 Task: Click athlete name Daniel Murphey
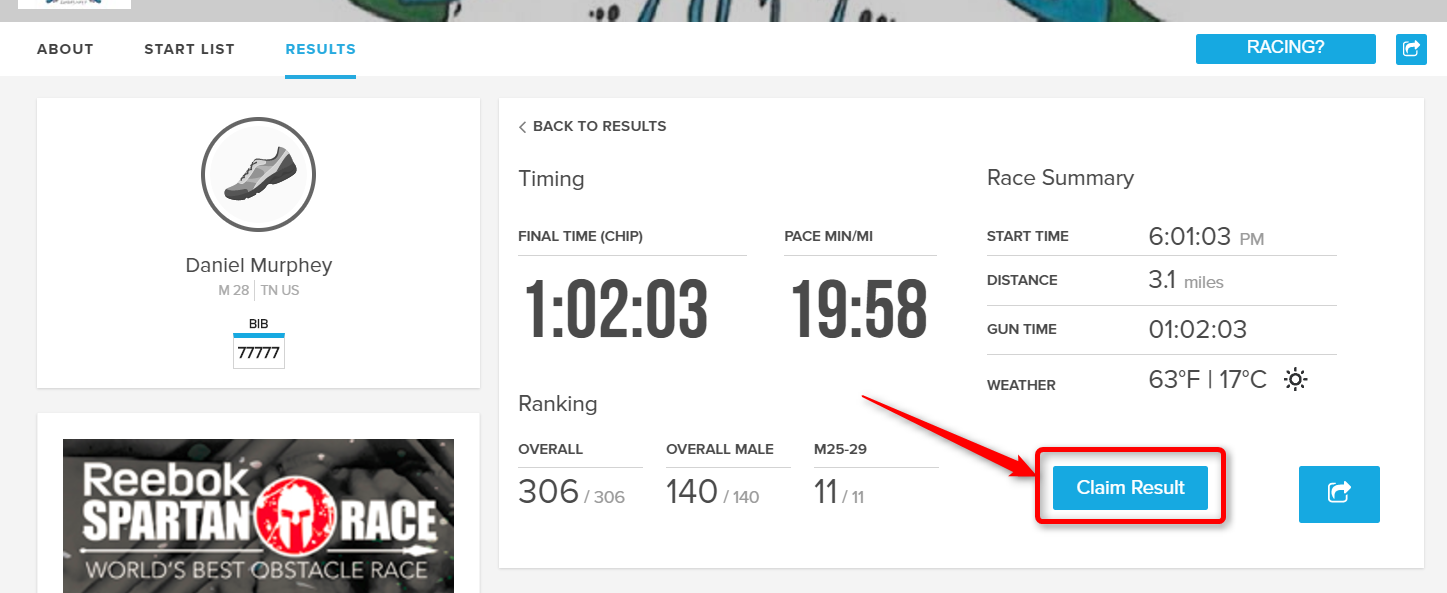[x=258, y=266]
